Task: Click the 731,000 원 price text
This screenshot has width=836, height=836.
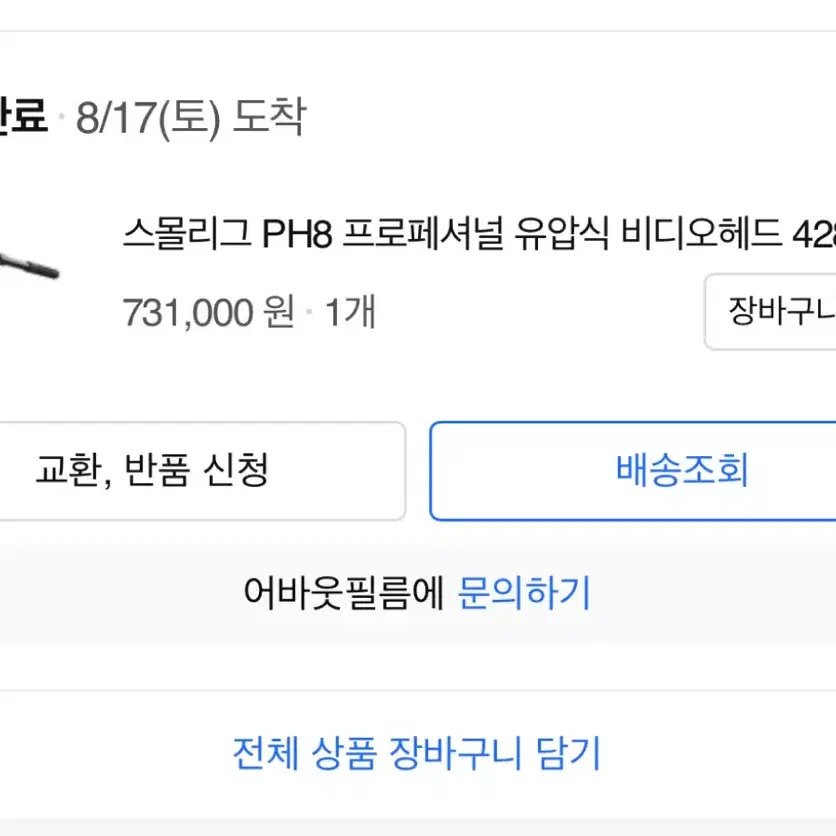Action: tap(209, 311)
